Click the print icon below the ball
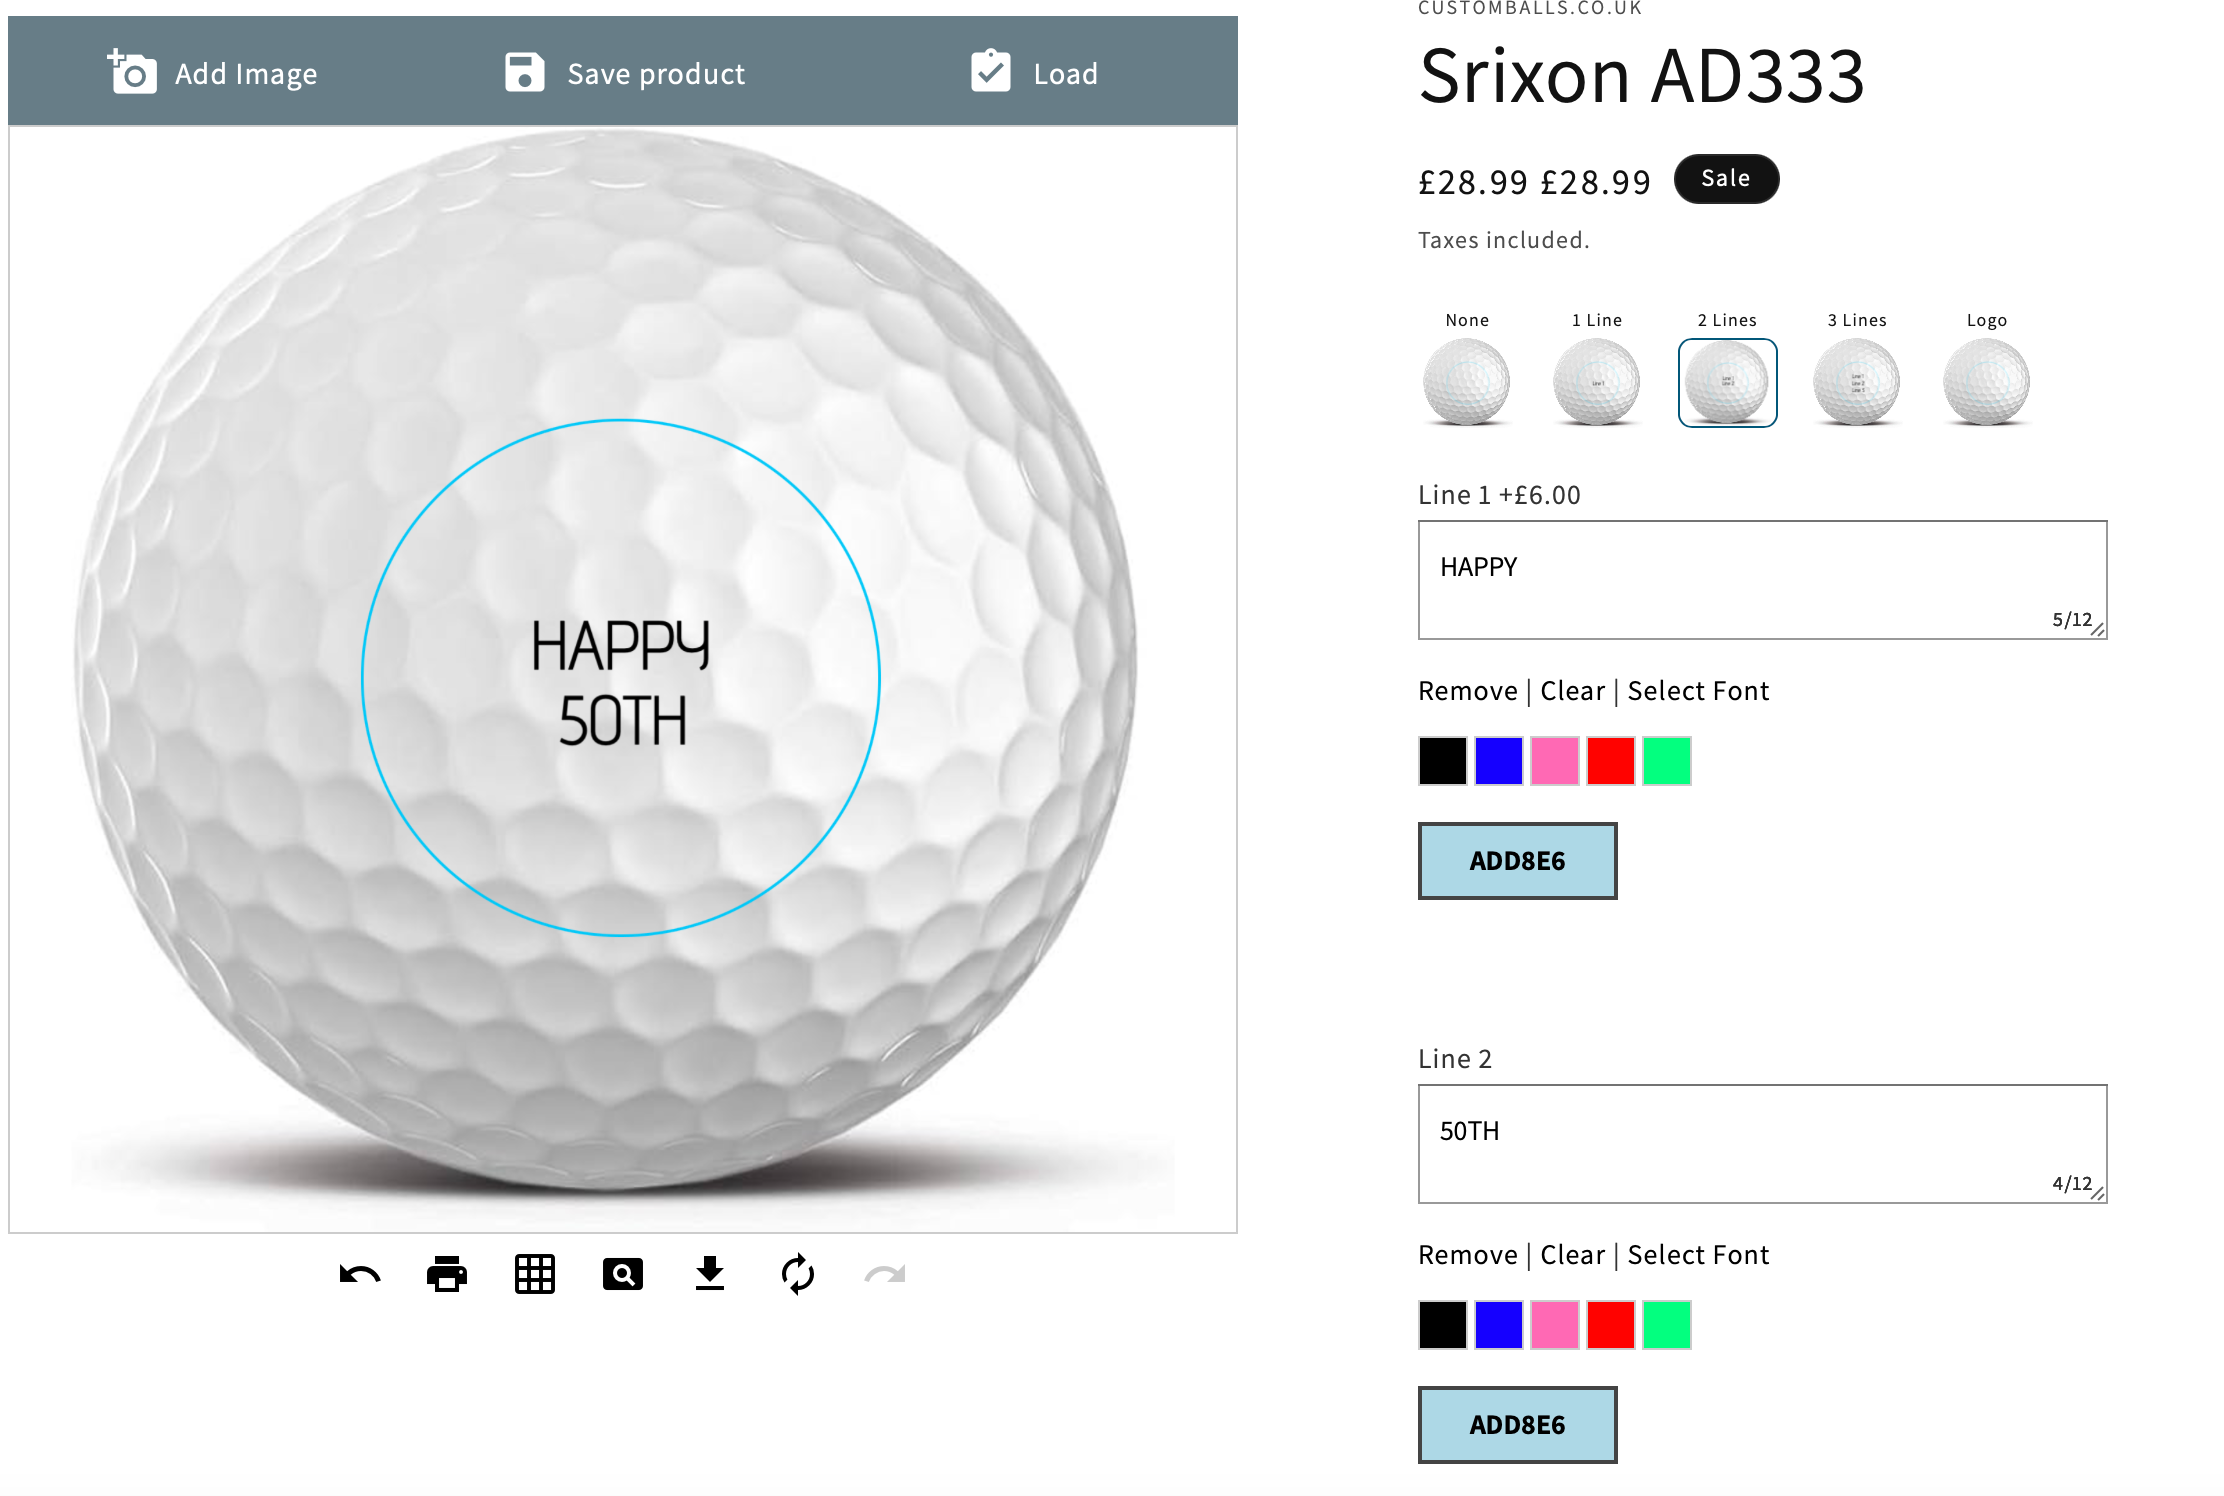2224x1496 pixels. pos(447,1274)
